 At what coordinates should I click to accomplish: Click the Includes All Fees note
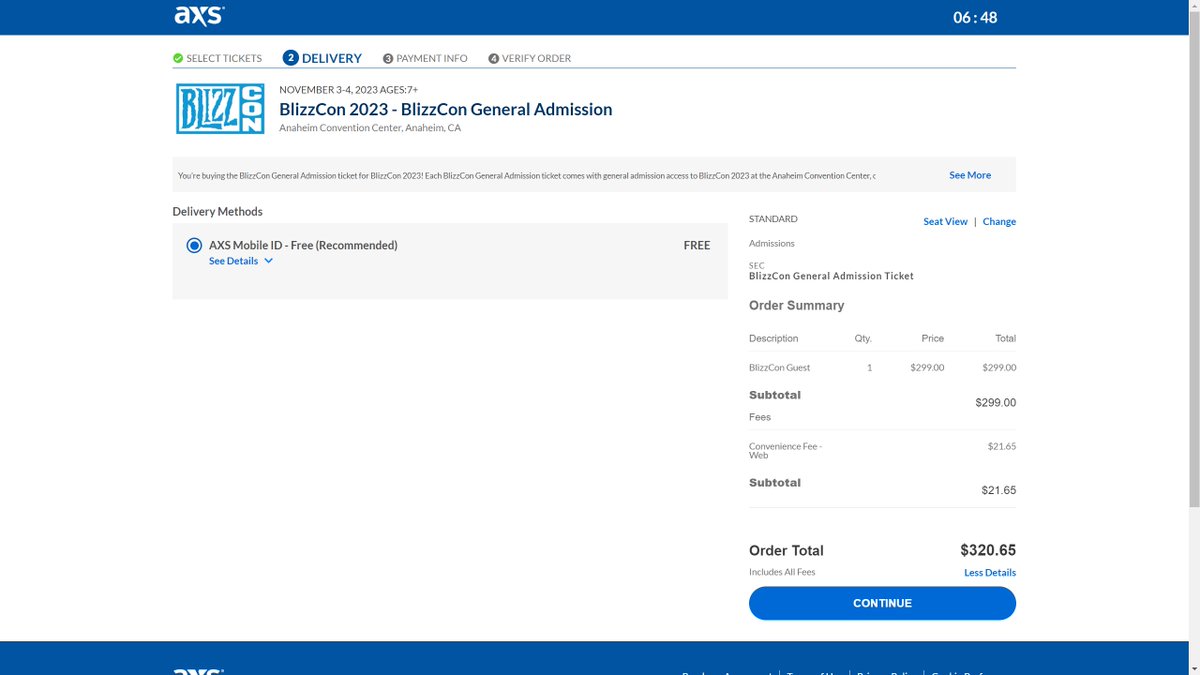(782, 573)
